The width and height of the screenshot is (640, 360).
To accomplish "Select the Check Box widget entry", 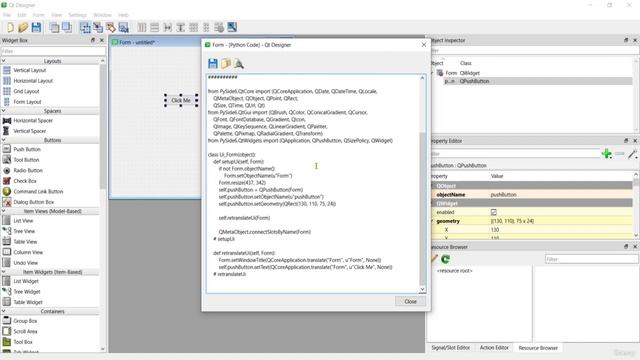I will pos(25,181).
